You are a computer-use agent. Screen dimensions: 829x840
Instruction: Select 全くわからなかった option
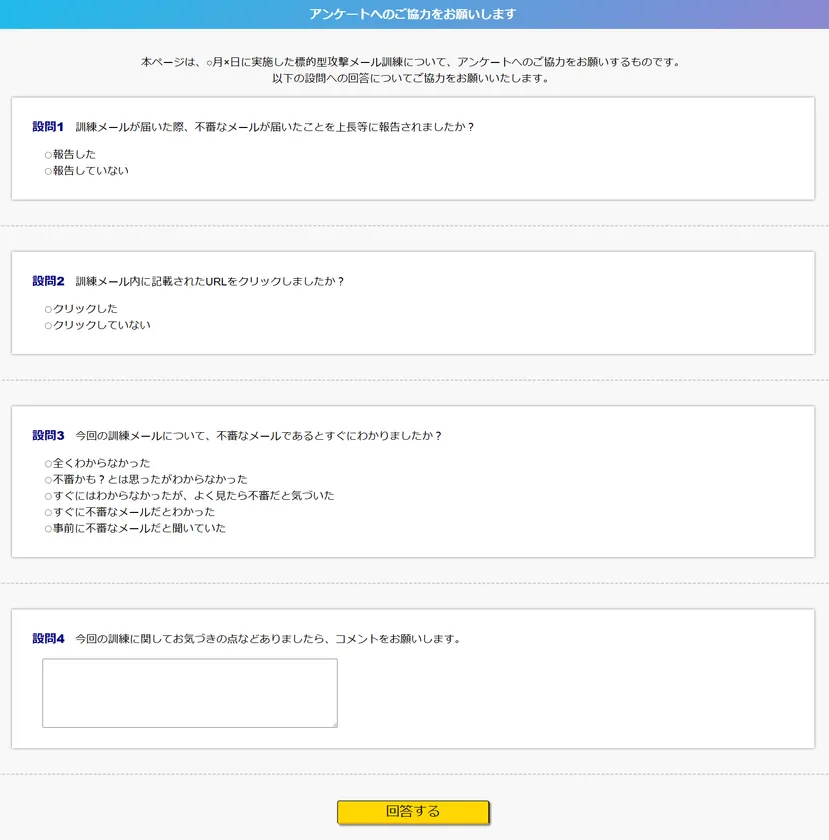click(48, 464)
